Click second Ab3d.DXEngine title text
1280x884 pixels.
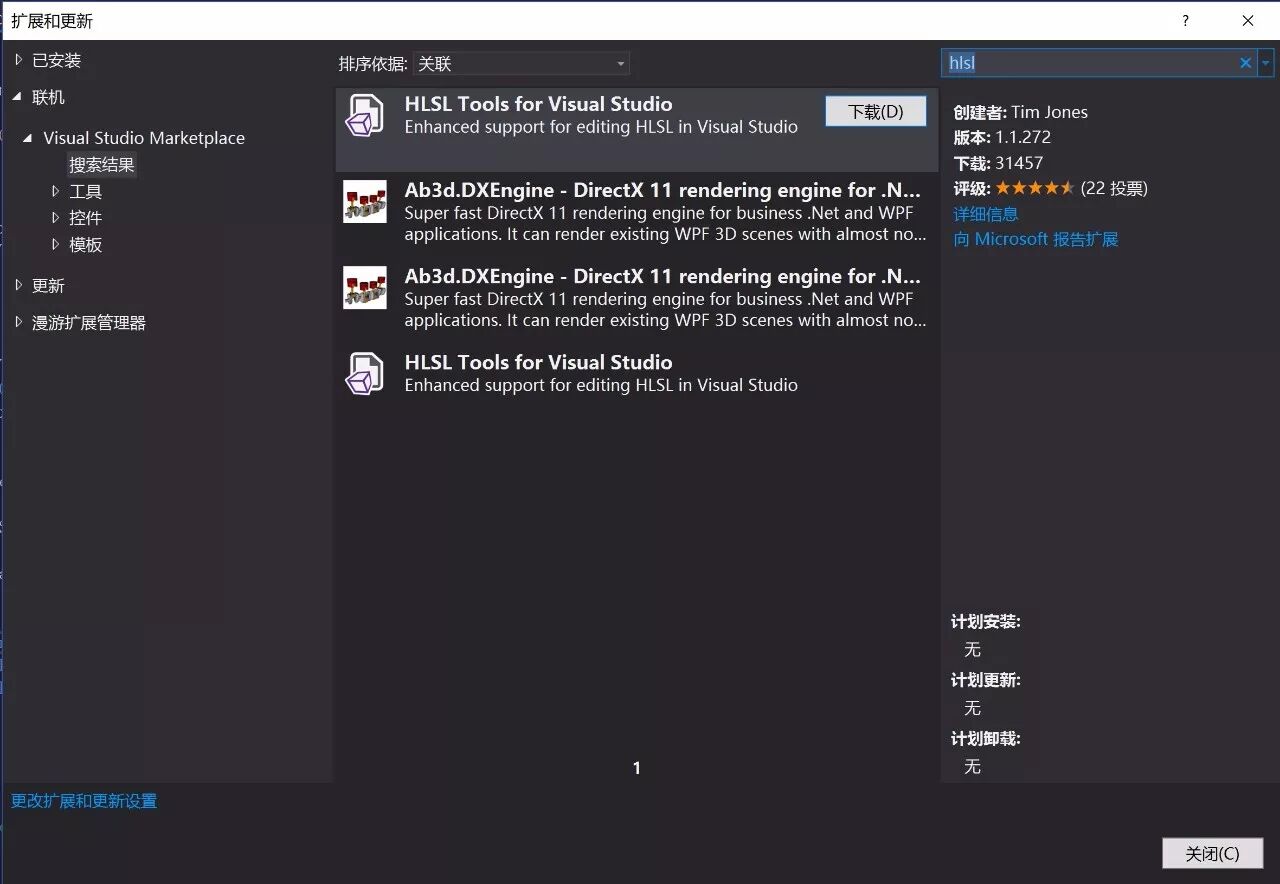click(x=663, y=276)
